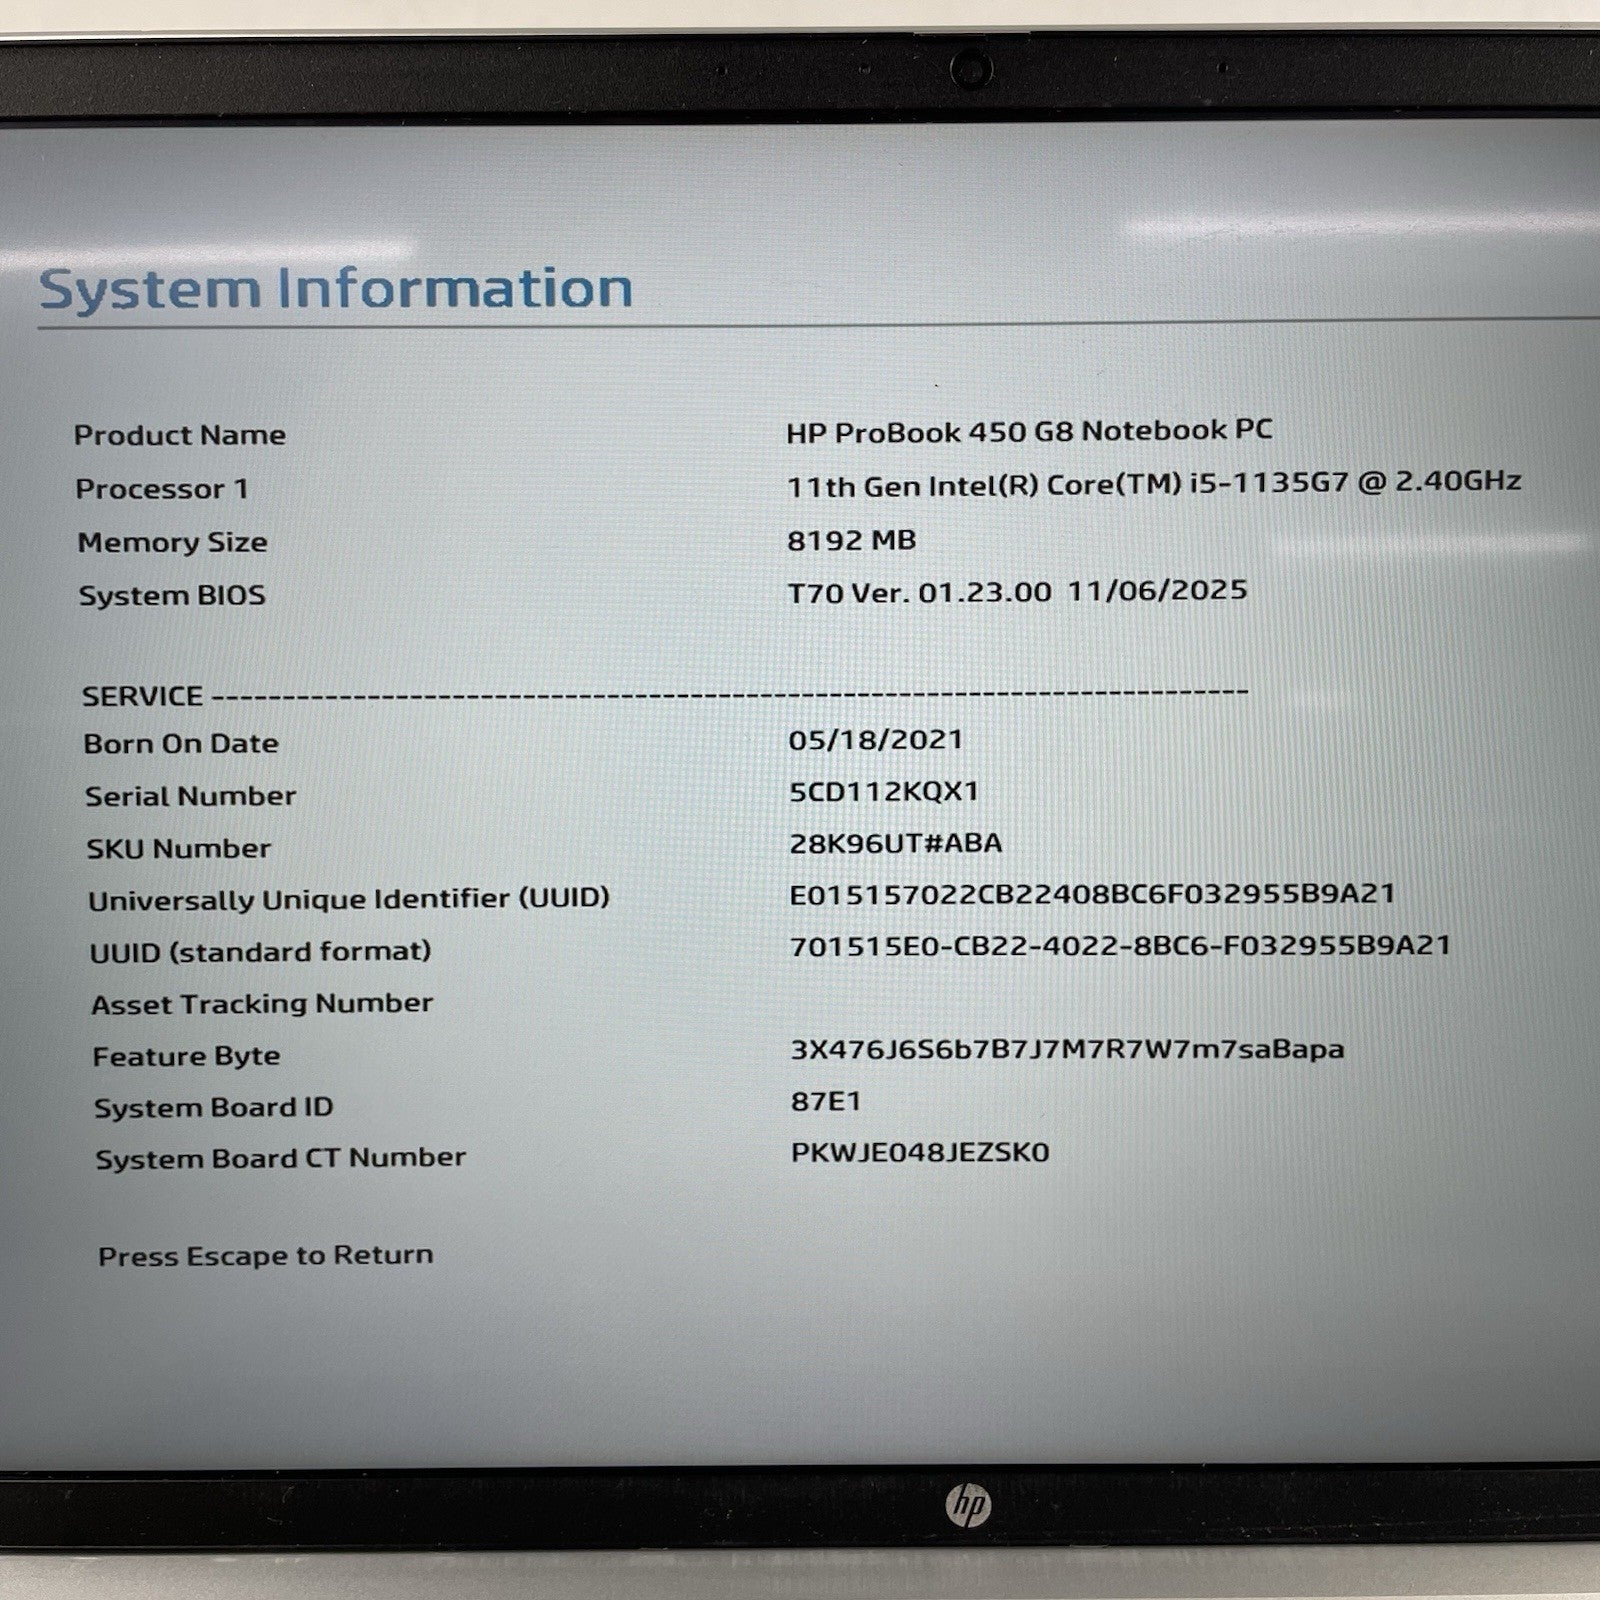Select the Product Name label
Image resolution: width=1600 pixels, height=1600 pixels.
point(180,435)
